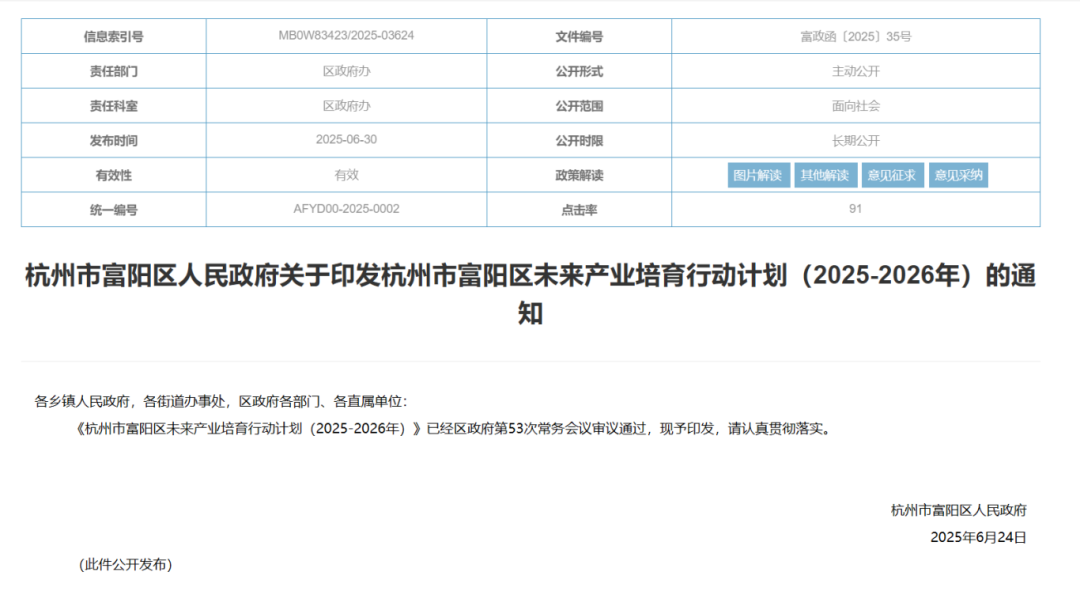
Task: Select the 意见征求 button
Action: point(891,176)
